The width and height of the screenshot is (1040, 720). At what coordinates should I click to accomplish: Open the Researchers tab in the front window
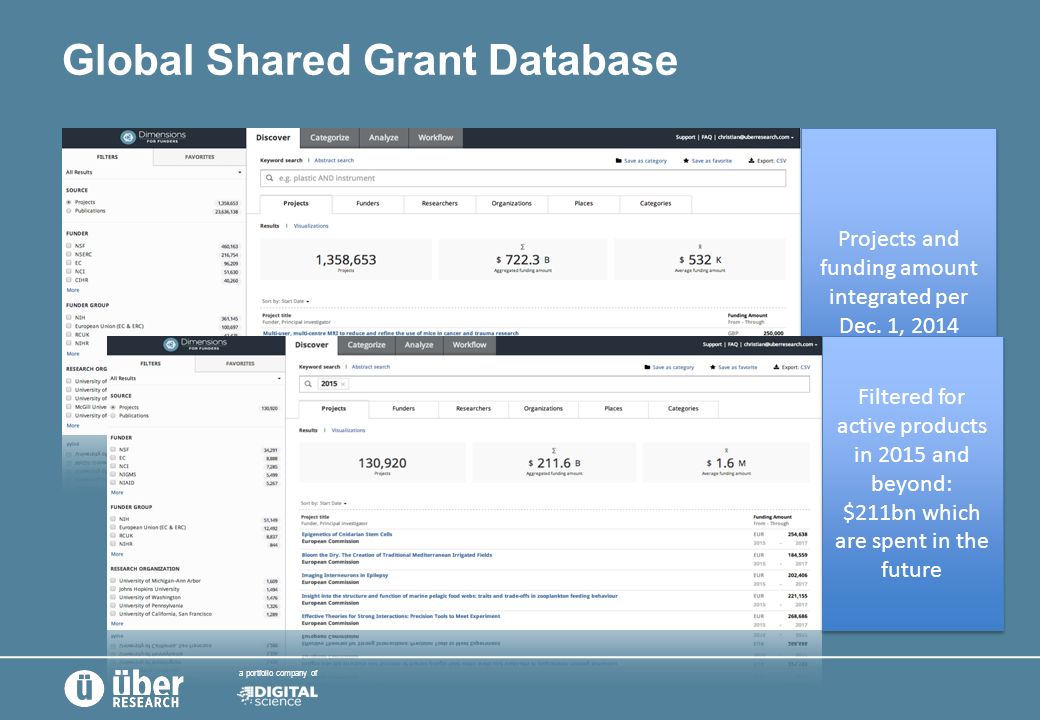(474, 408)
